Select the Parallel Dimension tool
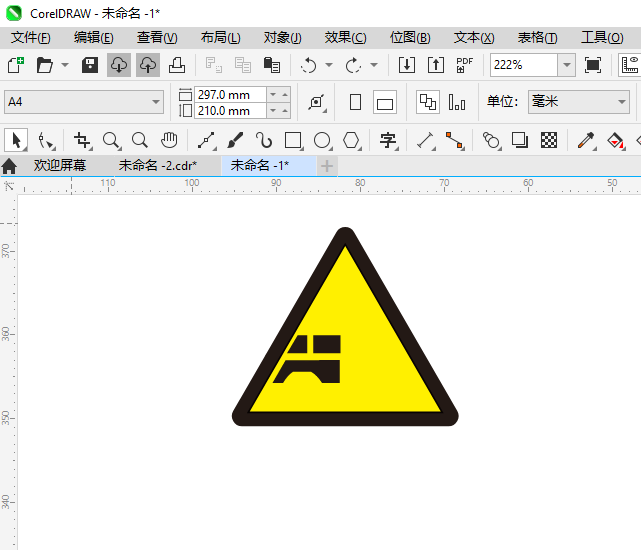 click(426, 141)
